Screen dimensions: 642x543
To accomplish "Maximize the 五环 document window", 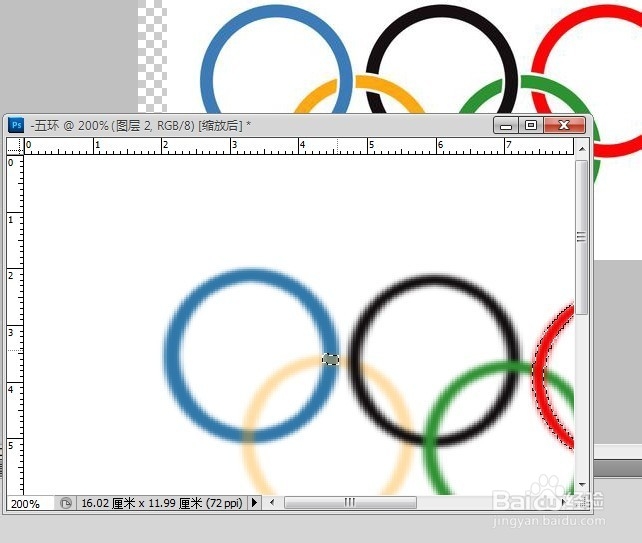I will coord(531,125).
